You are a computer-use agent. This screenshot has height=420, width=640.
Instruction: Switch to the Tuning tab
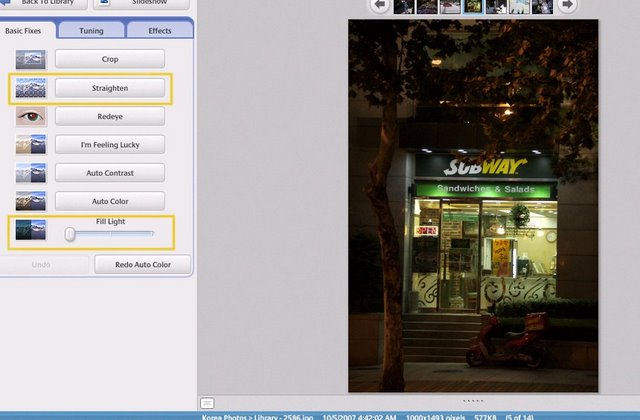click(91, 31)
